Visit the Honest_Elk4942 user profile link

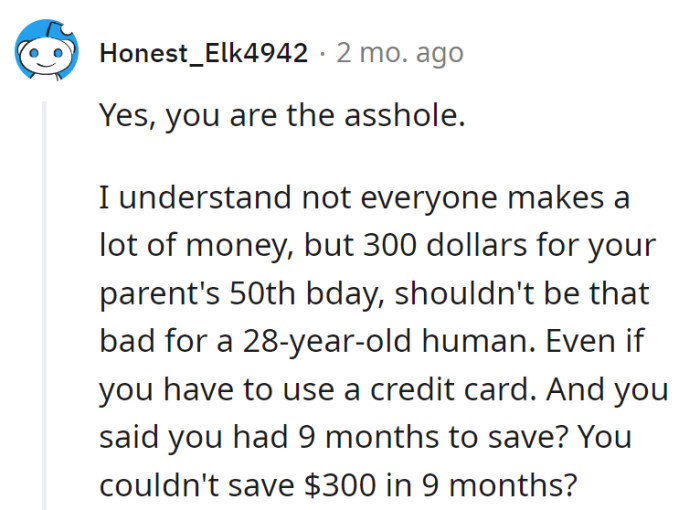pyautogui.click(x=204, y=53)
